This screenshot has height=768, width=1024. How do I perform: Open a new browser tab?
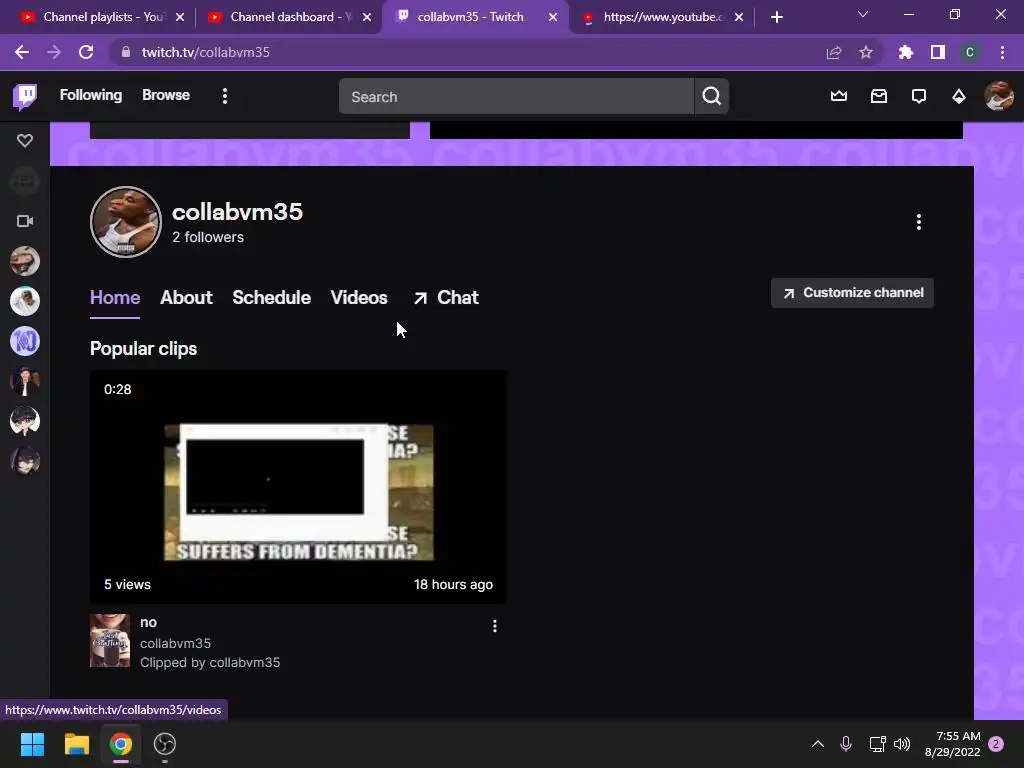[776, 17]
